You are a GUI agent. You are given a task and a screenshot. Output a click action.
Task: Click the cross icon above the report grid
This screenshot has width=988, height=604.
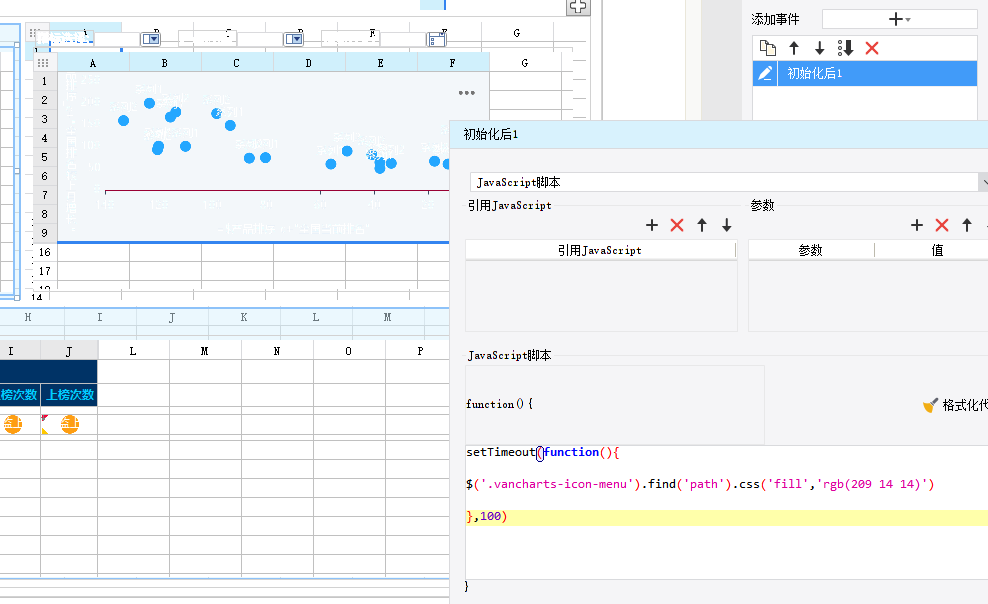[x=578, y=7]
